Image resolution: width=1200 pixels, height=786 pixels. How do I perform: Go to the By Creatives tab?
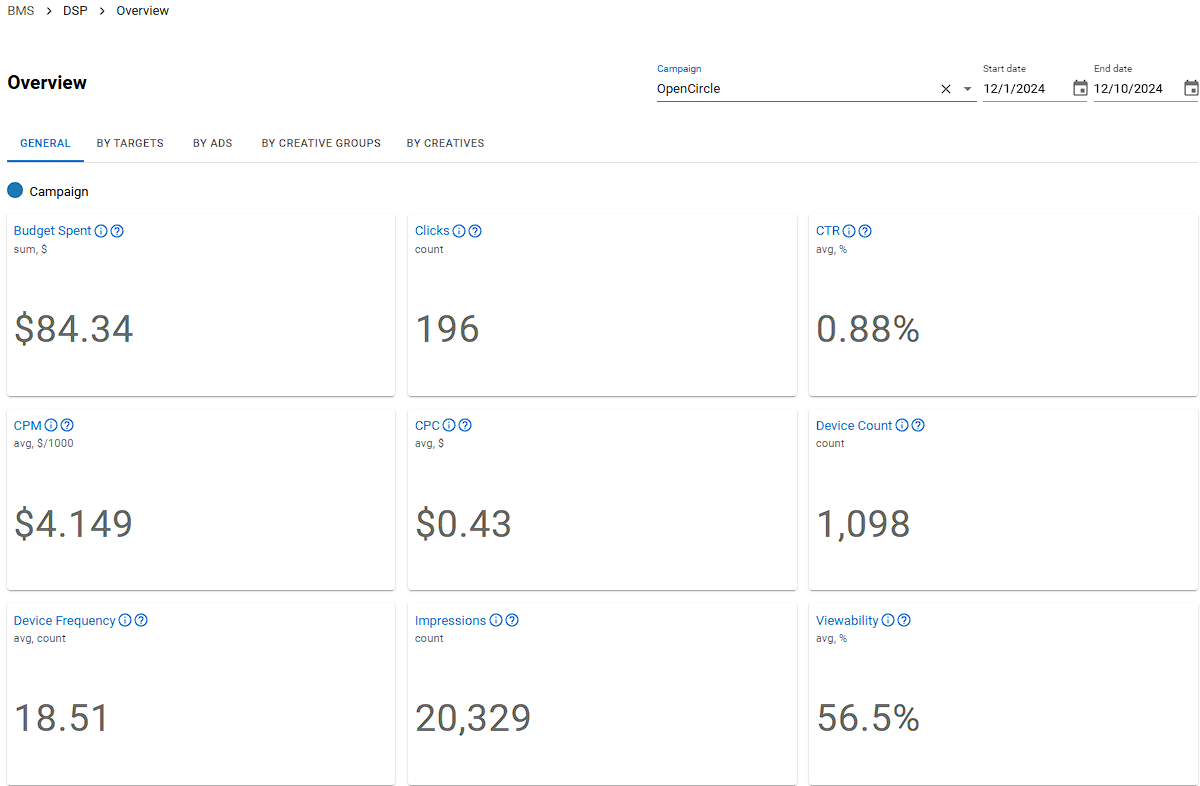[x=445, y=143]
